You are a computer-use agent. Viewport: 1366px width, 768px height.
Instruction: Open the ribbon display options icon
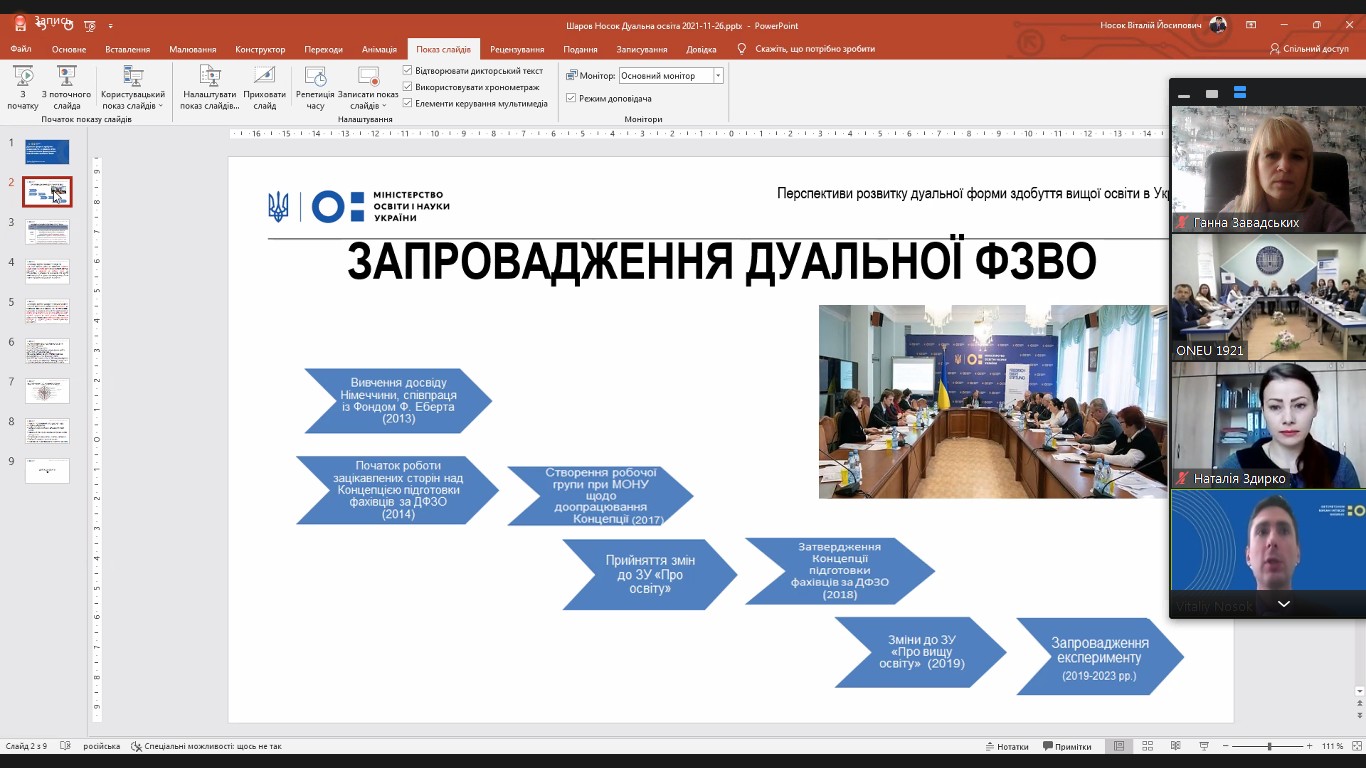coord(1250,25)
